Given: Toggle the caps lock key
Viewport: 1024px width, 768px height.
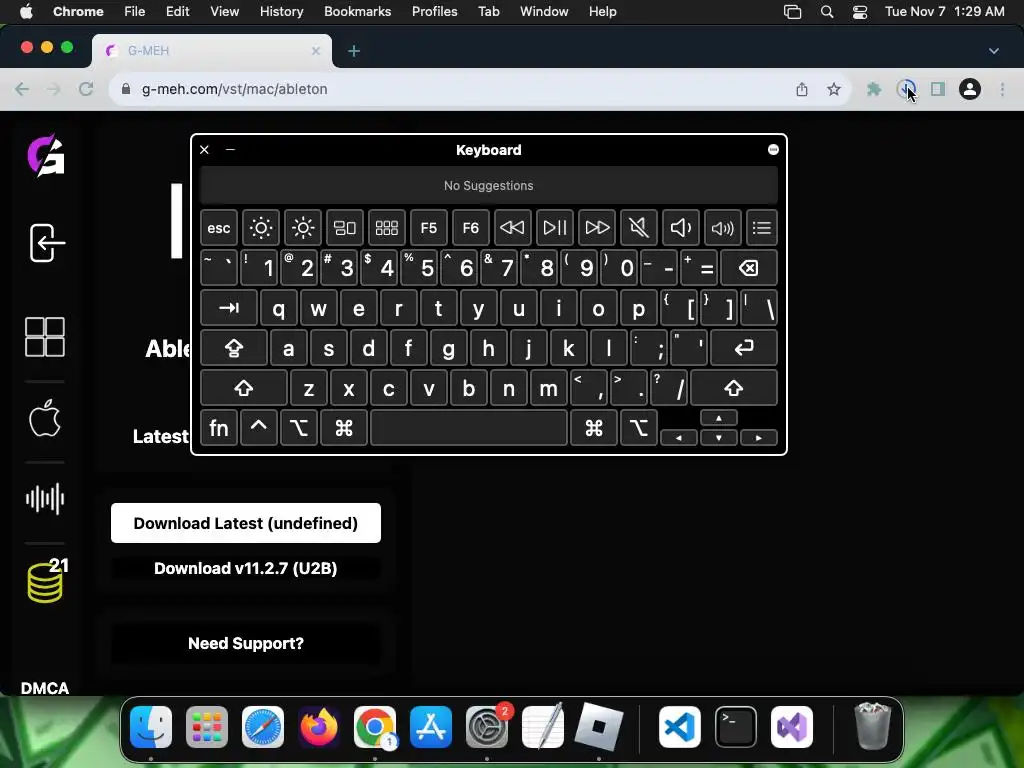Looking at the screenshot, I should [x=234, y=348].
